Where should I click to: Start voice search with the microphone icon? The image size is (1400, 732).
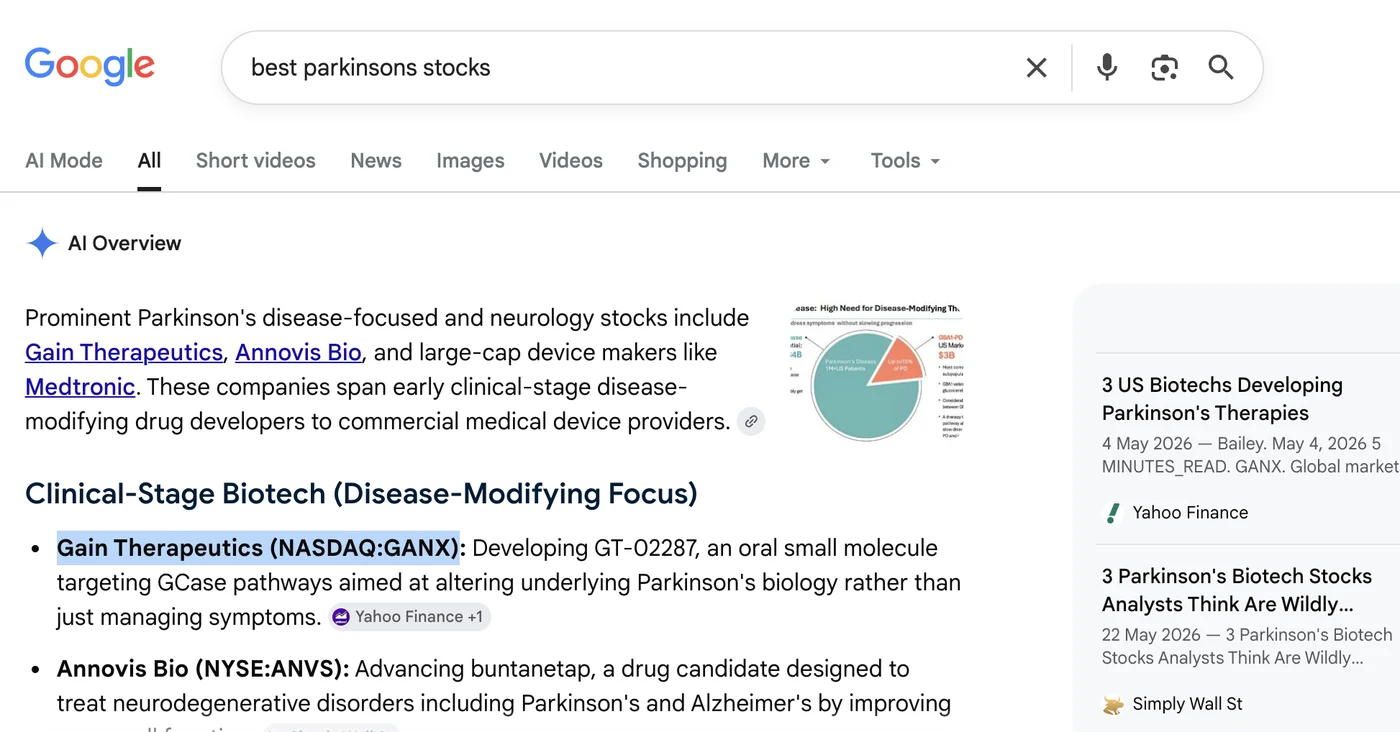point(1107,67)
